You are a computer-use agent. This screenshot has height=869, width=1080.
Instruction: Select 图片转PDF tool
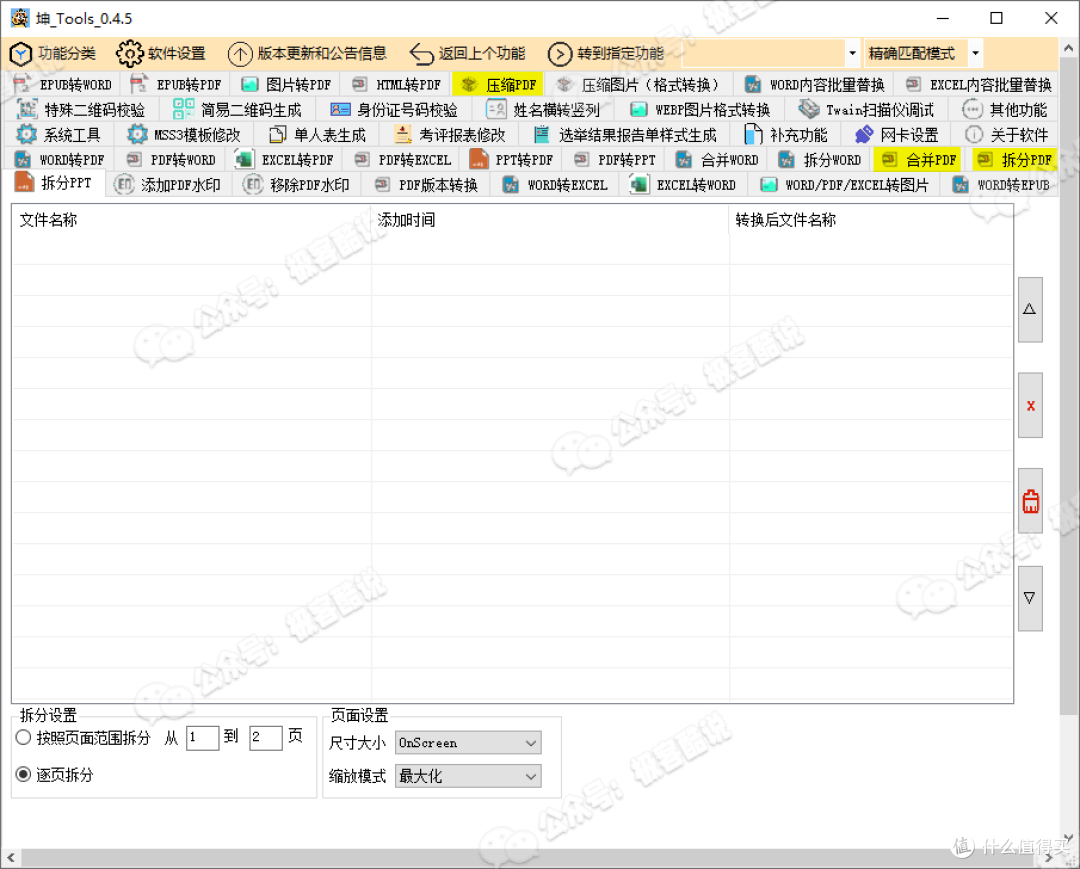point(287,85)
